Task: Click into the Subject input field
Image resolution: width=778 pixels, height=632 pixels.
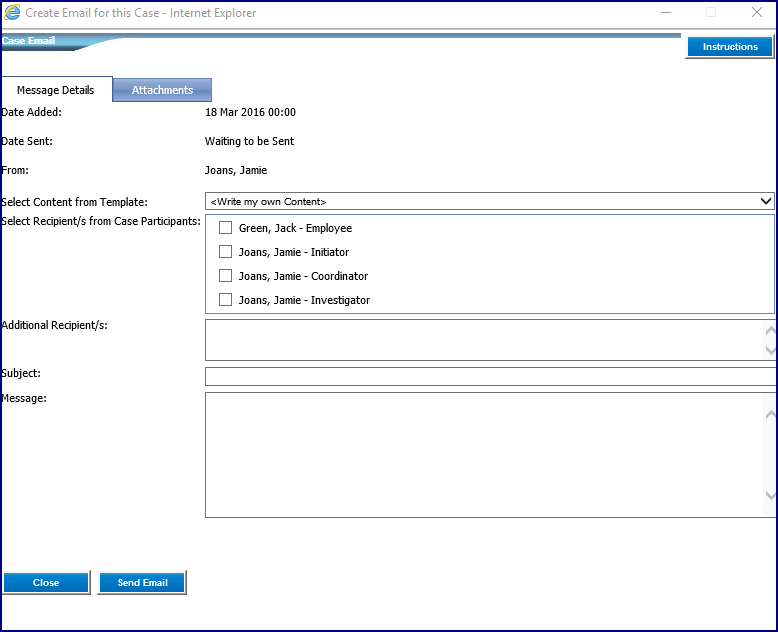Action: point(490,377)
